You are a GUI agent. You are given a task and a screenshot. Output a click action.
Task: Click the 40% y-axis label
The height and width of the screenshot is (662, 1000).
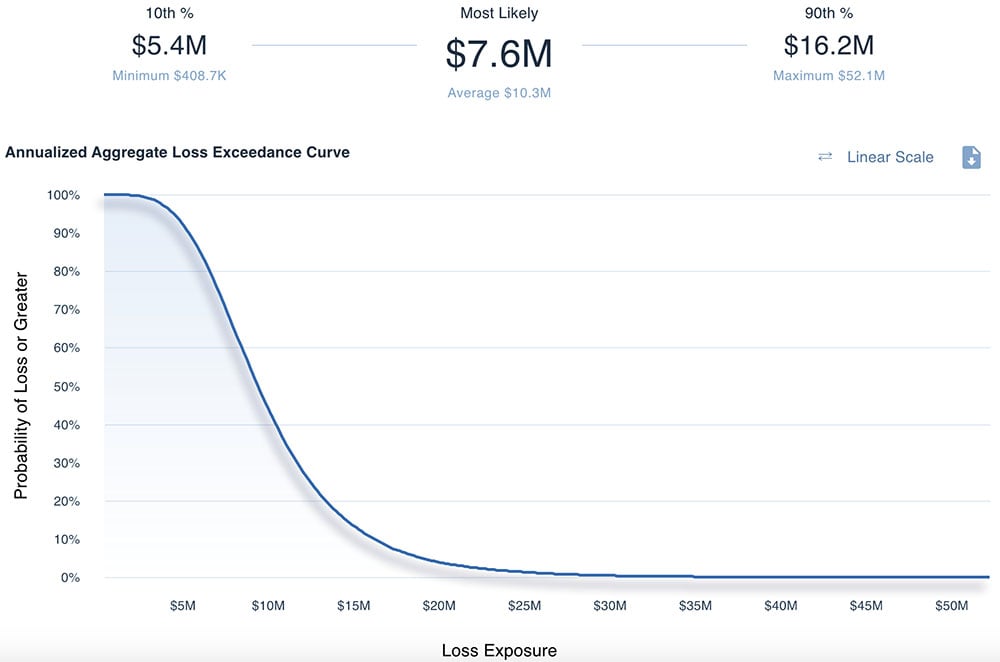click(x=66, y=425)
